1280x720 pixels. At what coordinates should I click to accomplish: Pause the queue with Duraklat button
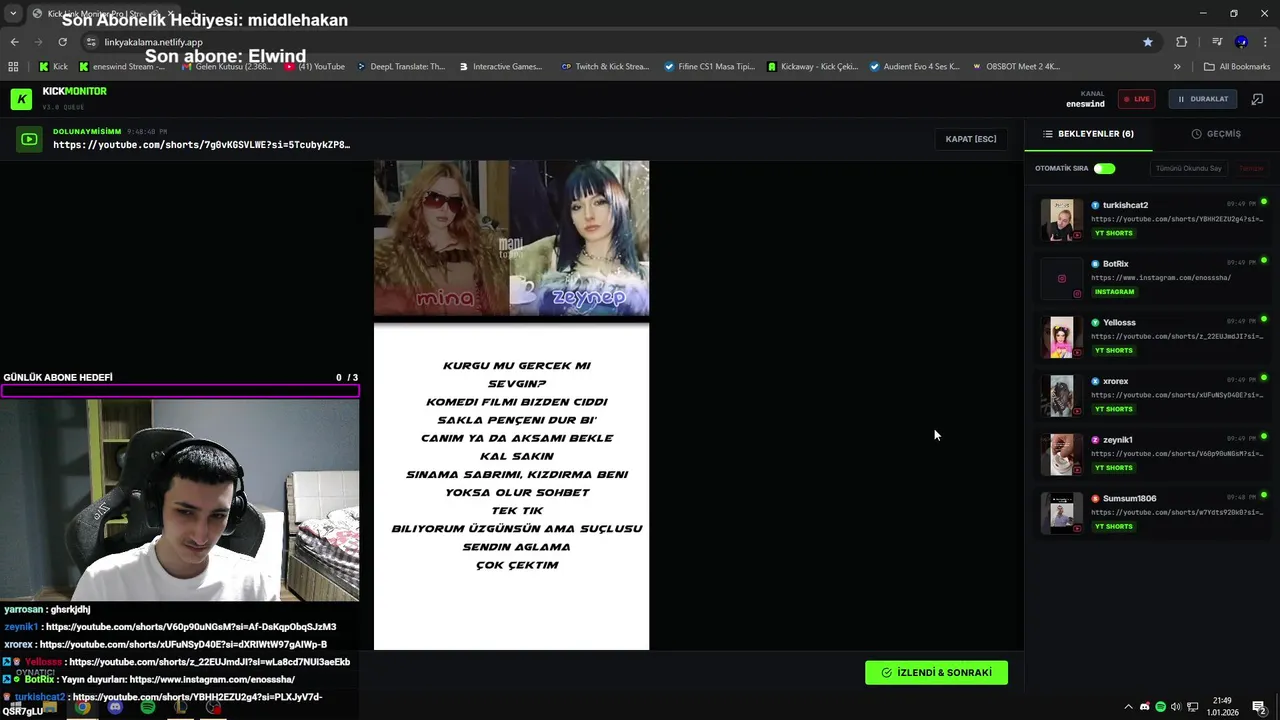[1203, 99]
